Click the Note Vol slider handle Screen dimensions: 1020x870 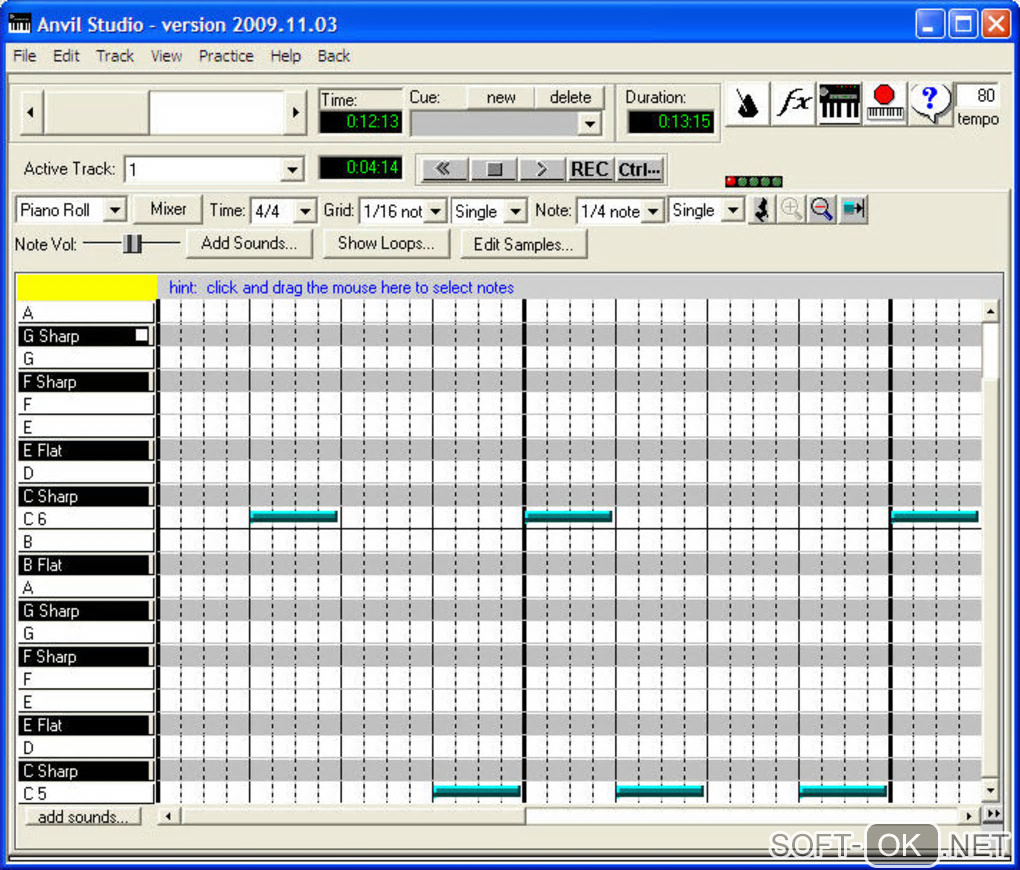132,243
